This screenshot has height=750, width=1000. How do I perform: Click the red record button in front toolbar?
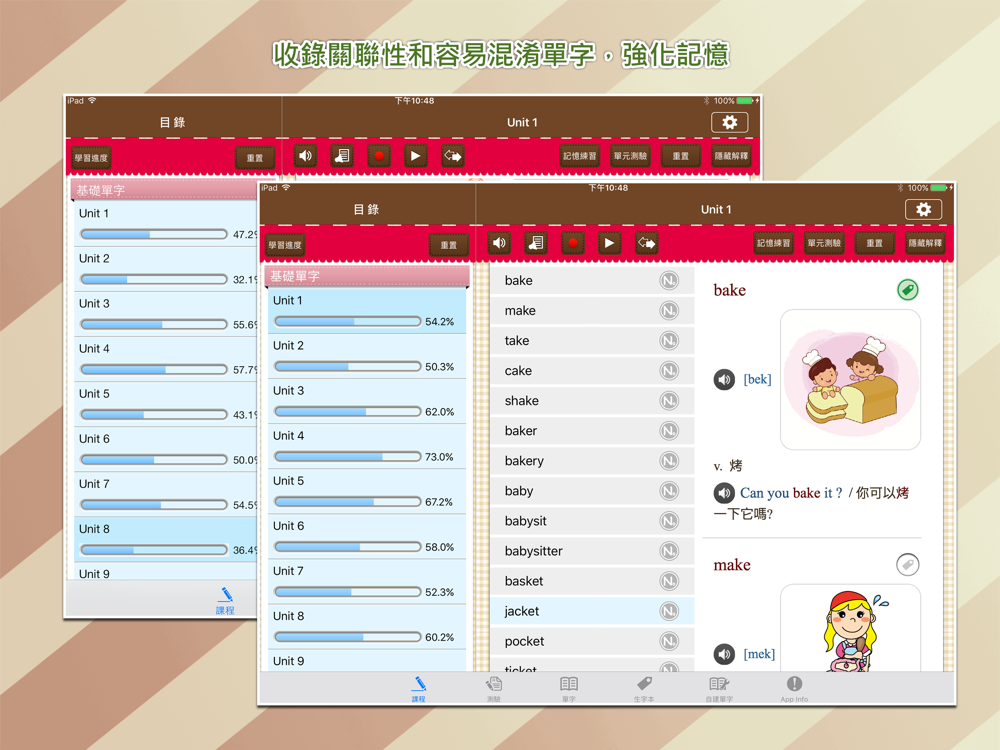pos(573,243)
